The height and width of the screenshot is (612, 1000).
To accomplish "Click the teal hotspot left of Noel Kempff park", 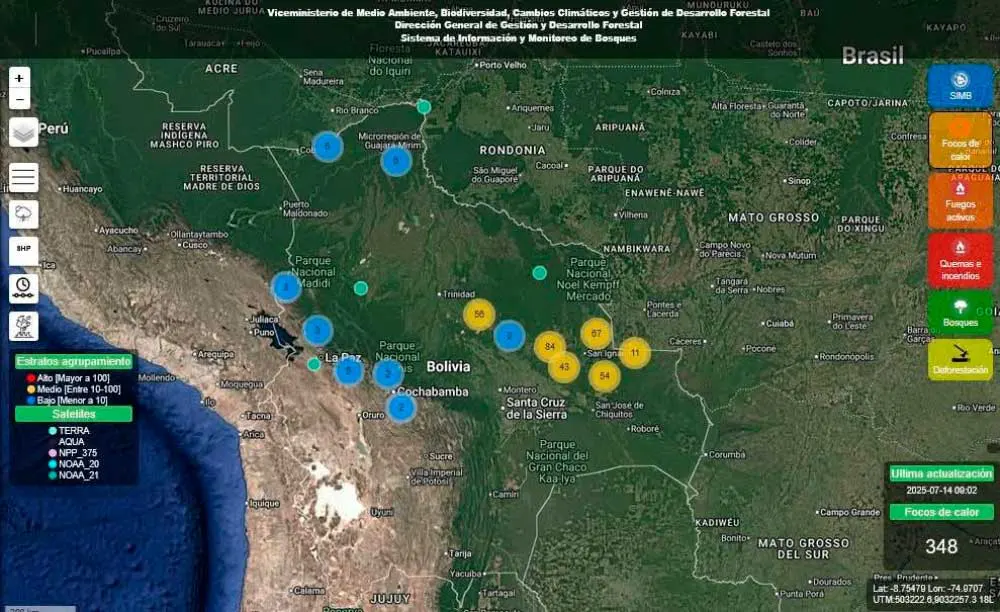I will 540,273.
